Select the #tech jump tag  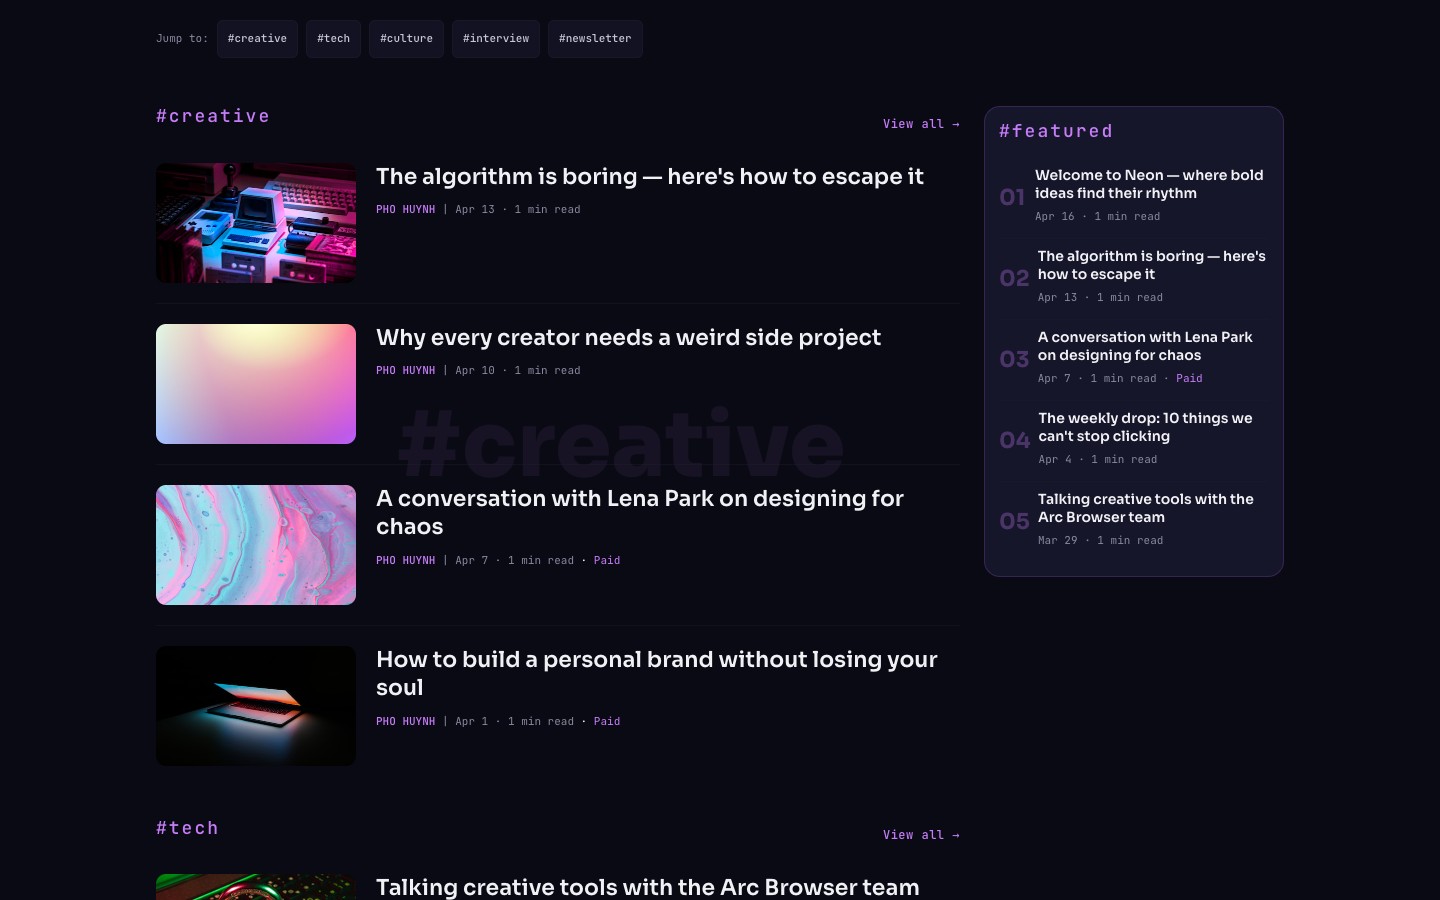click(333, 38)
